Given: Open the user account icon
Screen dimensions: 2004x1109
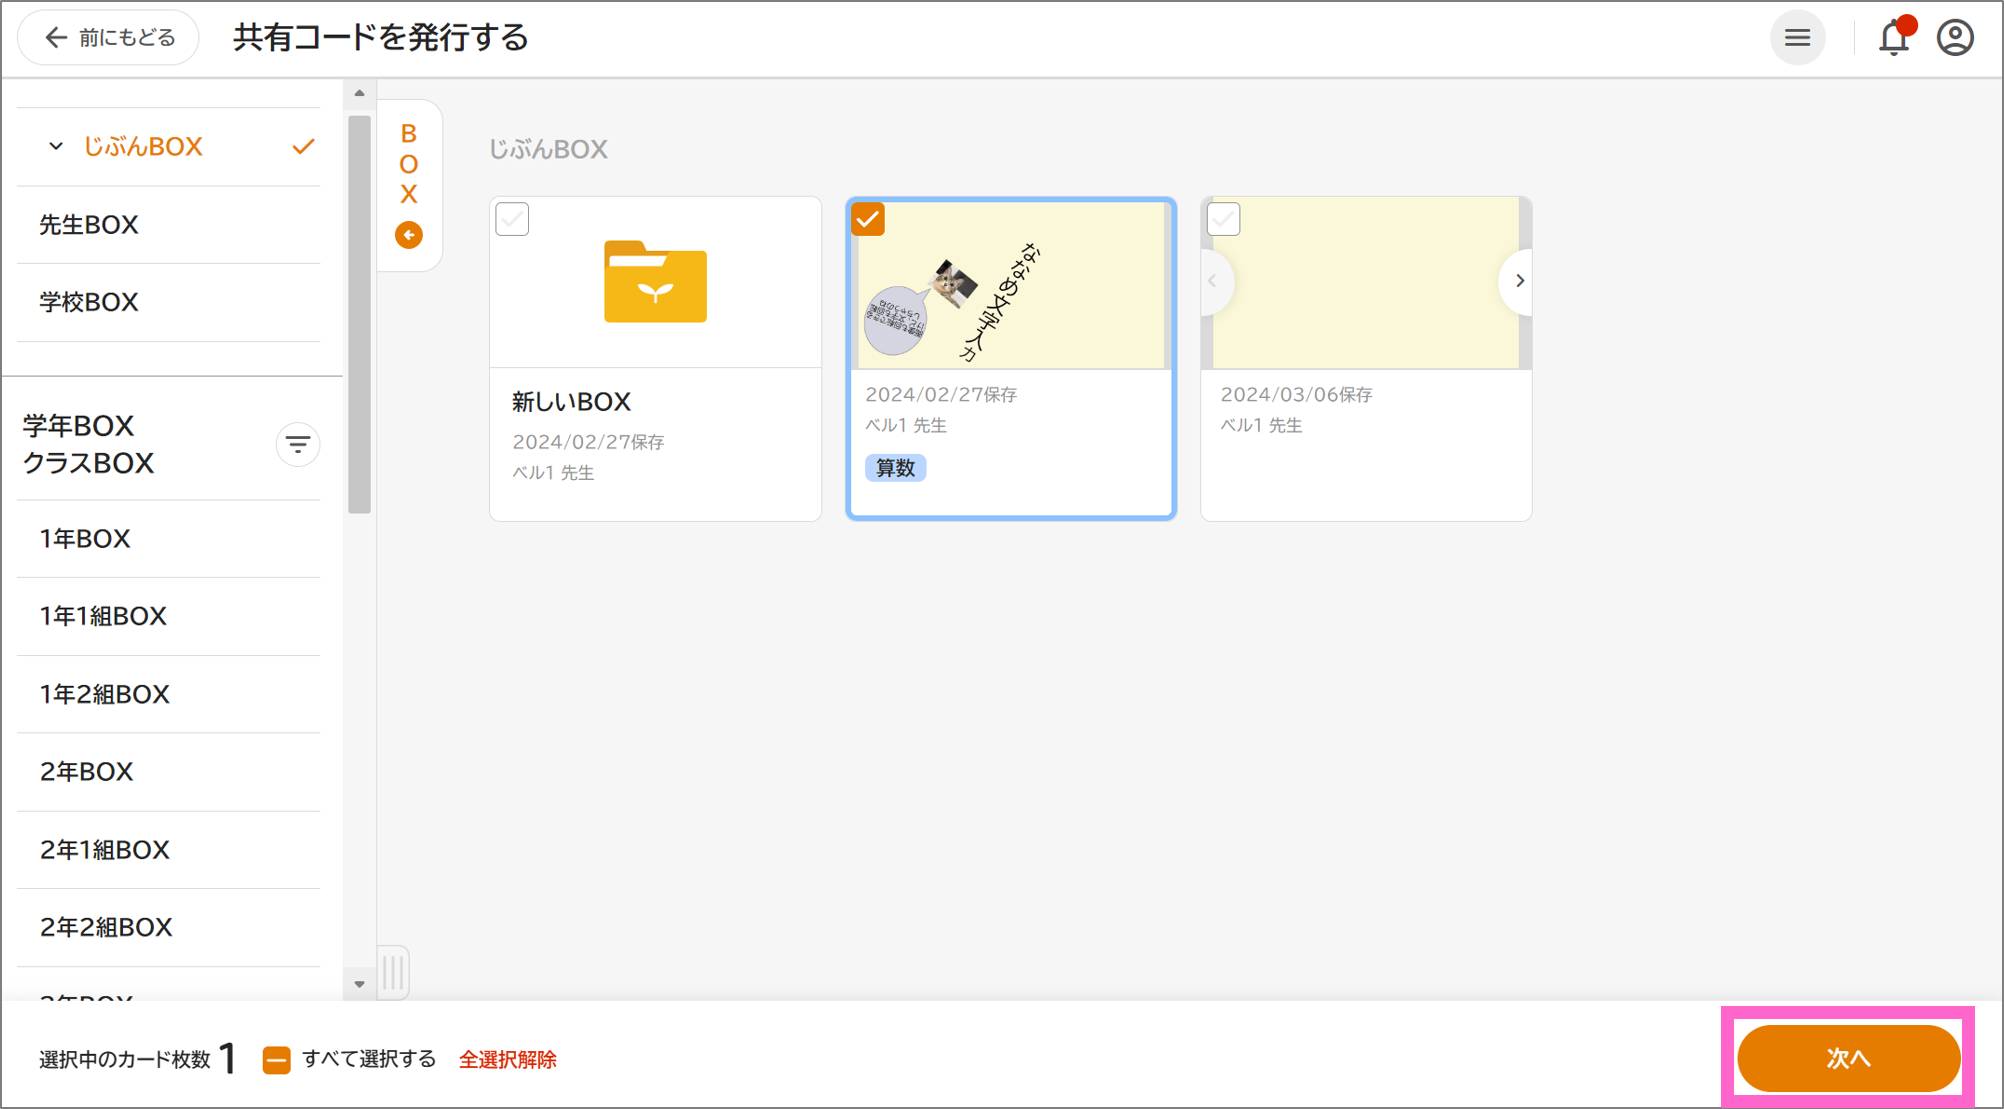Looking at the screenshot, I should [1954, 38].
